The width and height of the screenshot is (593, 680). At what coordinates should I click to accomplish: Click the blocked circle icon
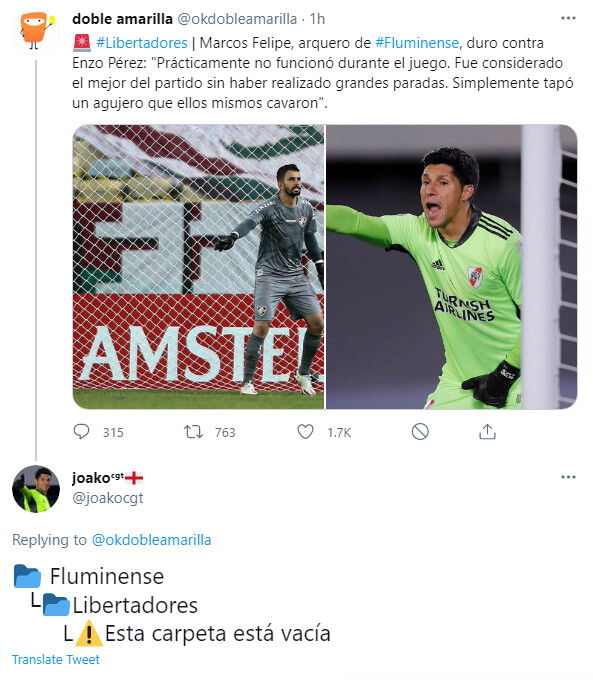420,432
